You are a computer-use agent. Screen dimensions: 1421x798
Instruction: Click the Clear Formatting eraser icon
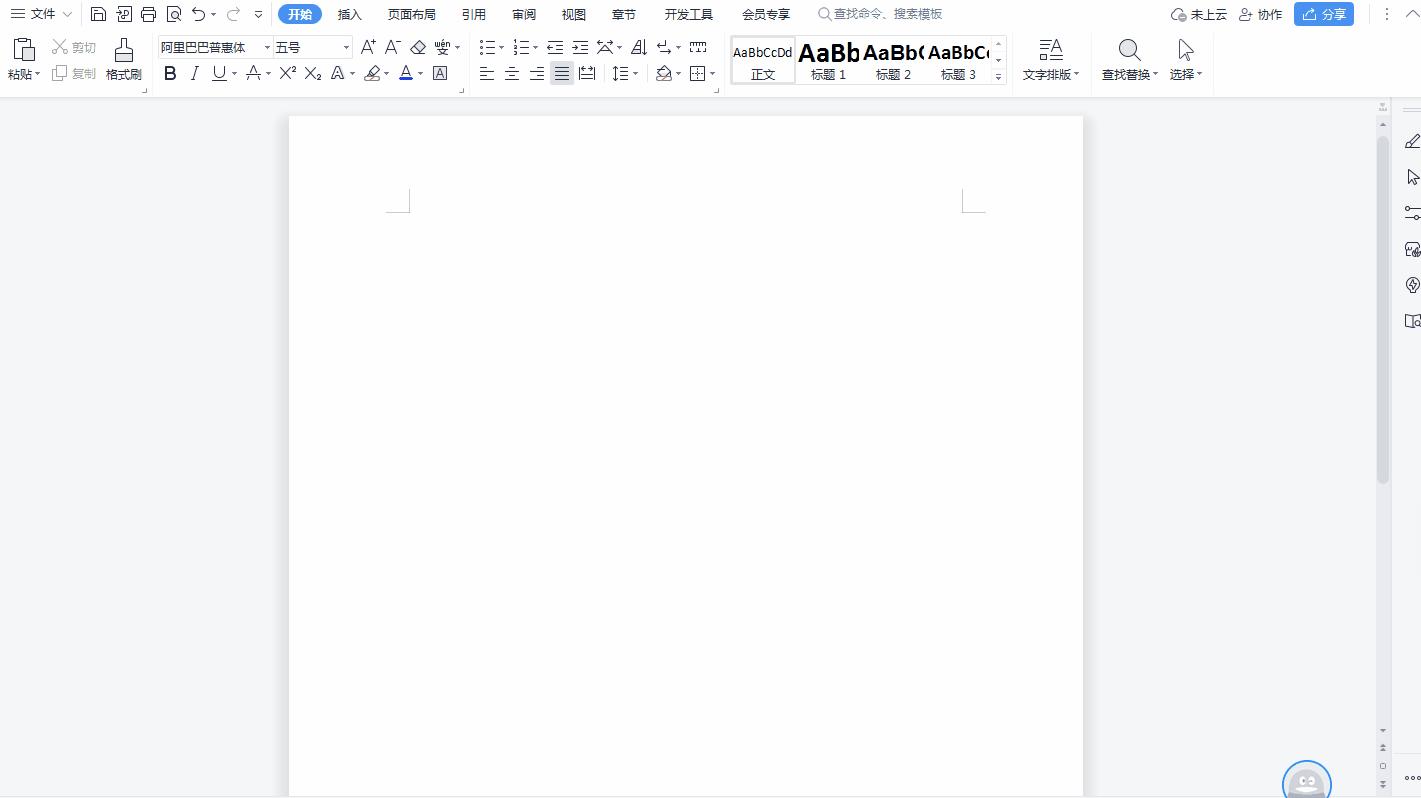[418, 47]
